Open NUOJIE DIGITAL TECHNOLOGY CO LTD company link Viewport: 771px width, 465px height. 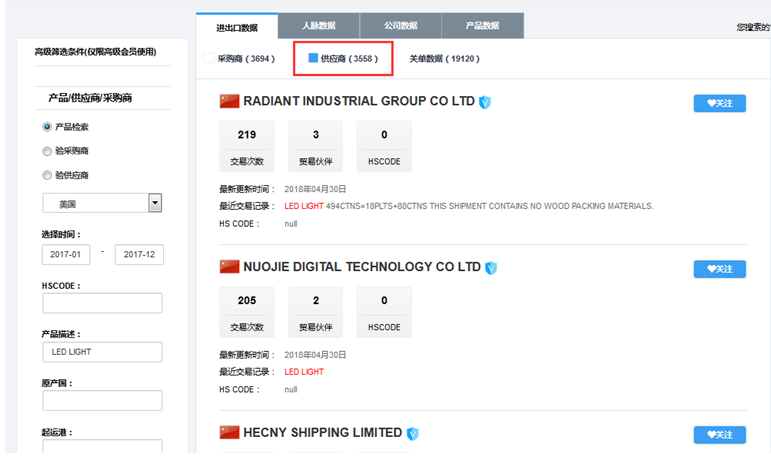click(362, 266)
